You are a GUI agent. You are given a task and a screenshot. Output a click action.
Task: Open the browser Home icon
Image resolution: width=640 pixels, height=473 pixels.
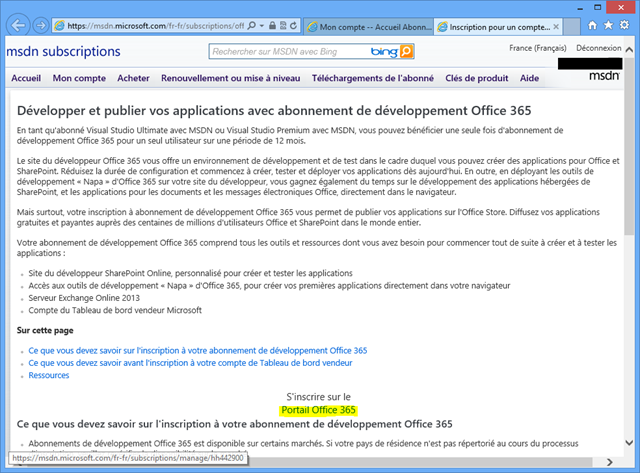[x=592, y=25]
